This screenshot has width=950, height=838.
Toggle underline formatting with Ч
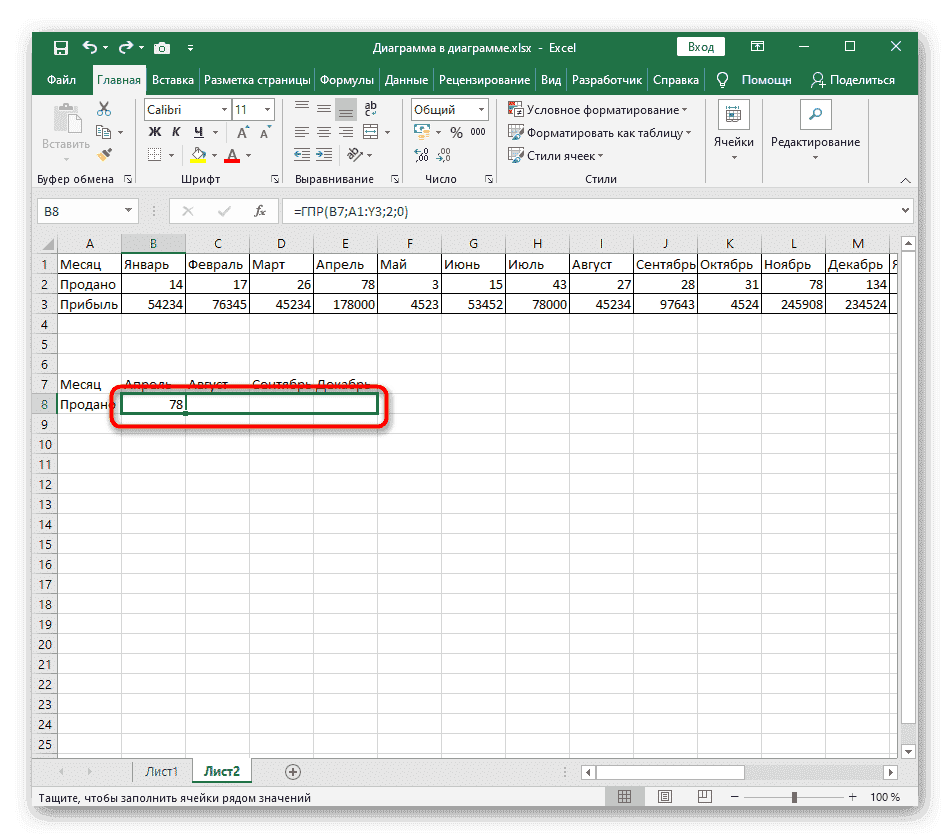point(199,129)
